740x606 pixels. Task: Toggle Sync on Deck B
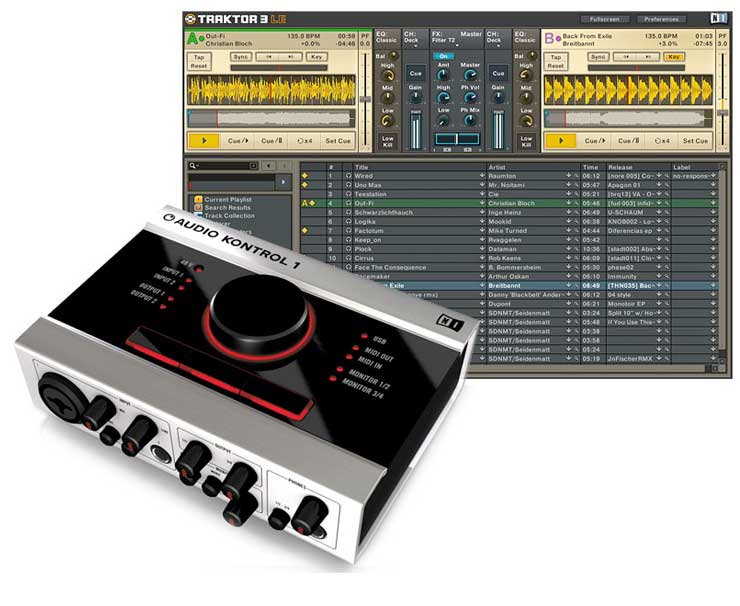pyautogui.click(x=597, y=57)
